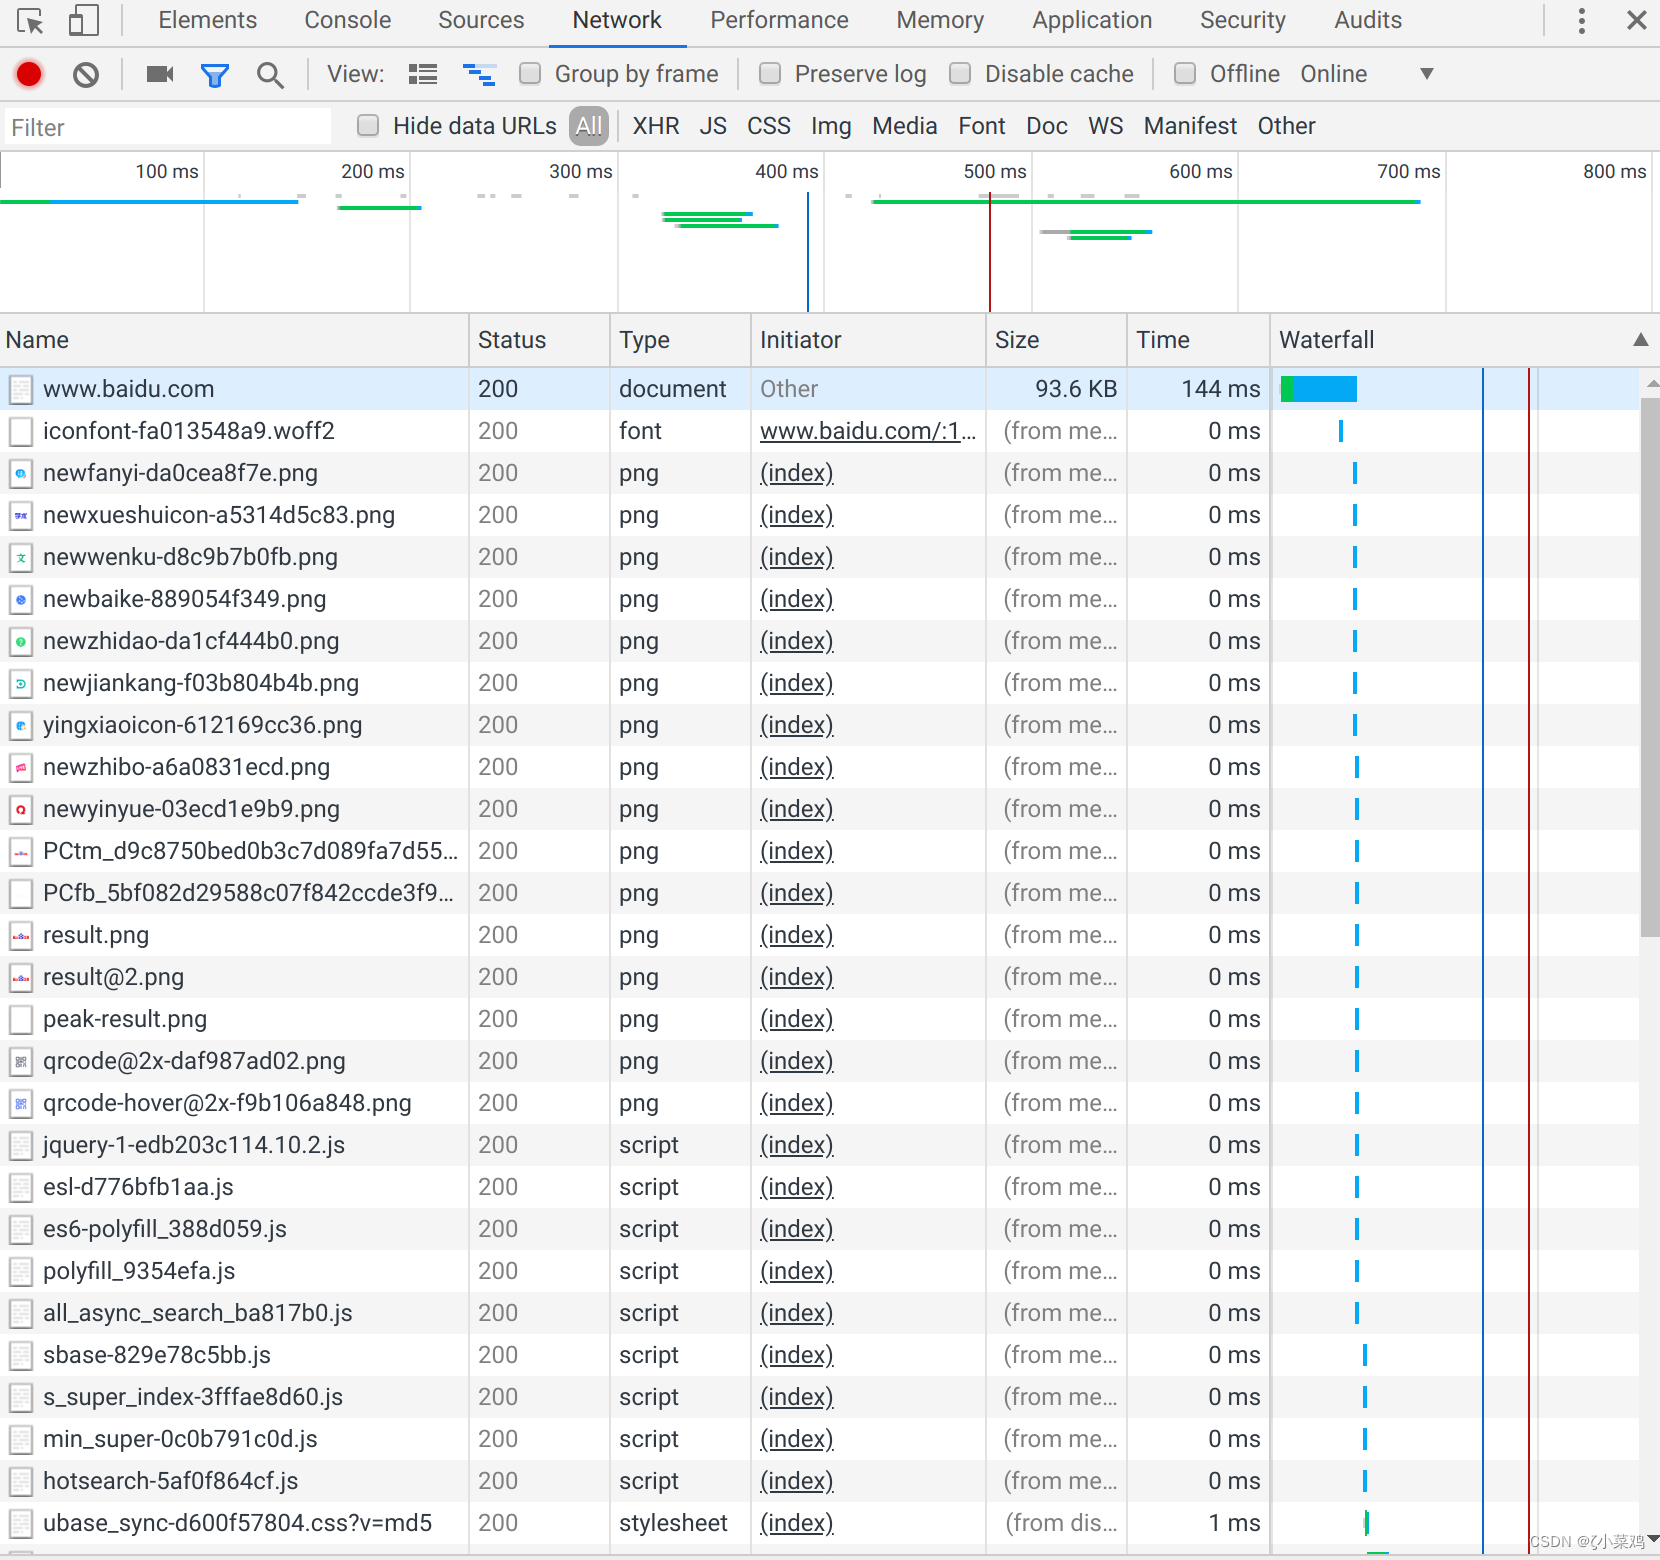Click the file icon of qrcode@2x-daf987ad02.png
The height and width of the screenshot is (1560, 1660).
(21, 1061)
